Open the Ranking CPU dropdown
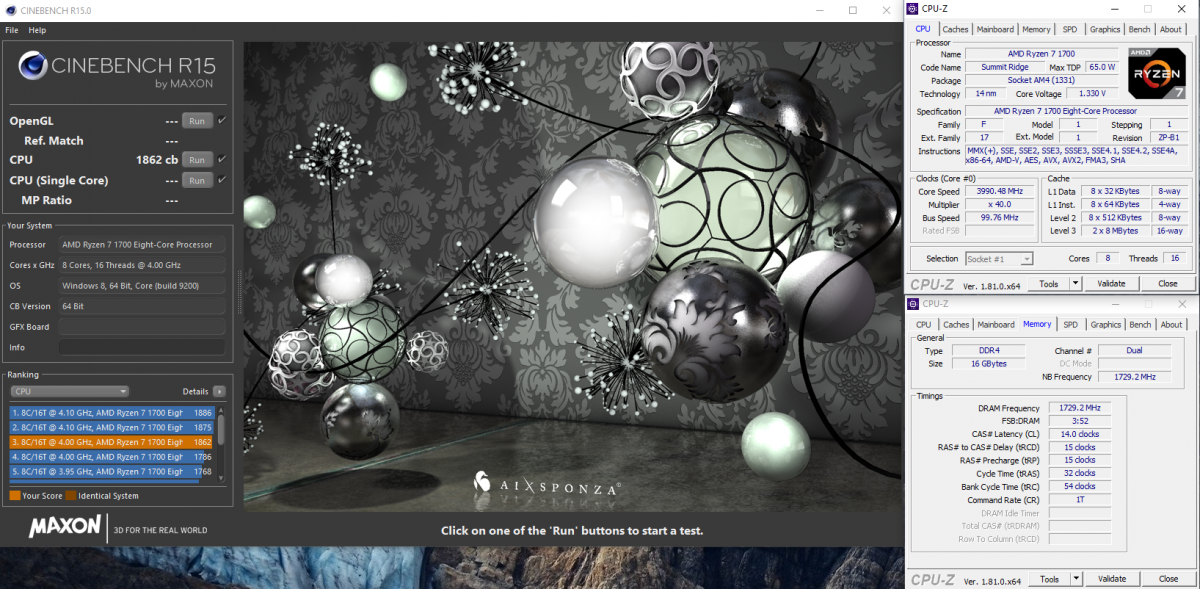1200x589 pixels. pyautogui.click(x=69, y=391)
